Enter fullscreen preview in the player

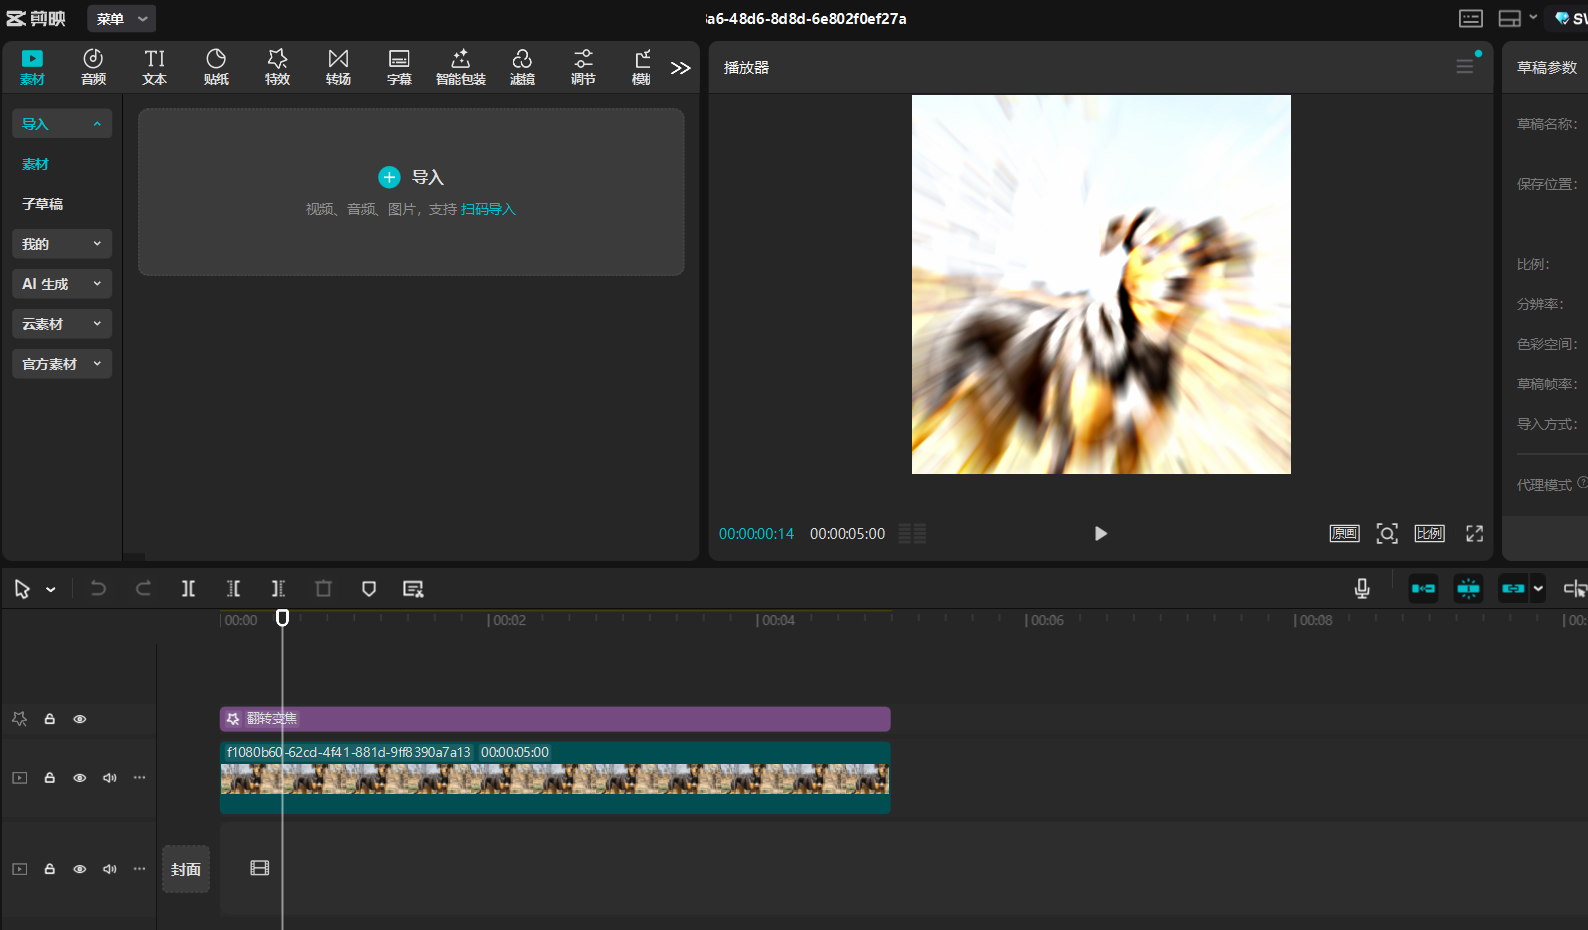1474,534
